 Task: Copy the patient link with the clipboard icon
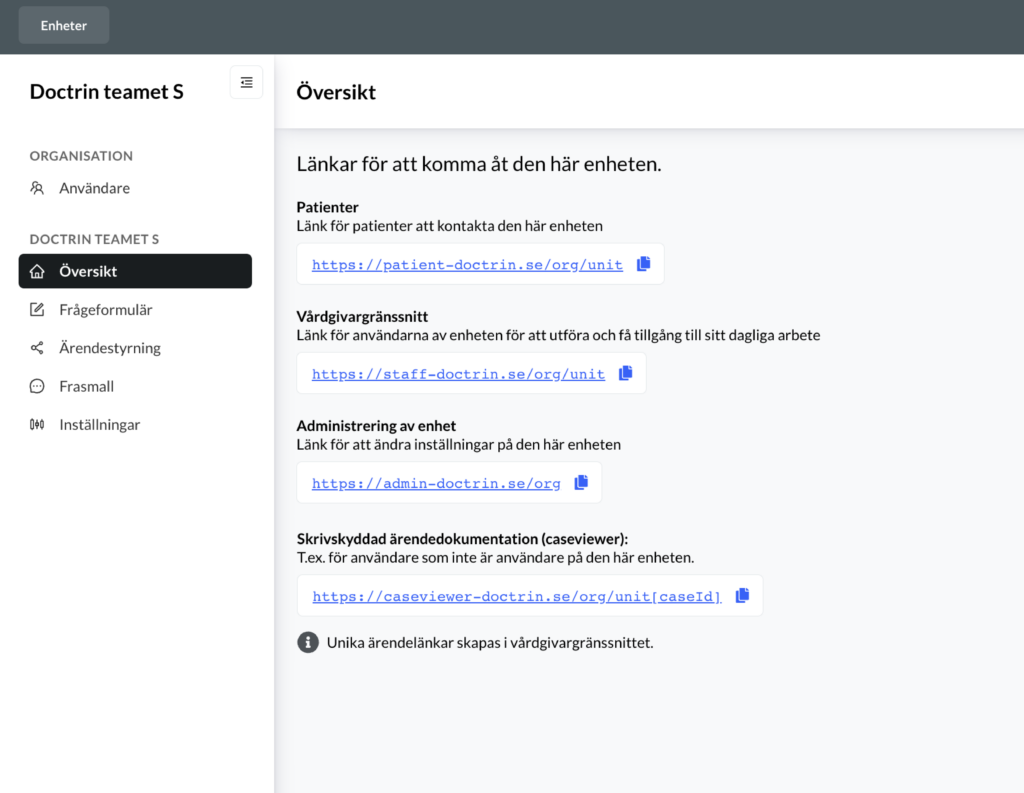coord(643,263)
